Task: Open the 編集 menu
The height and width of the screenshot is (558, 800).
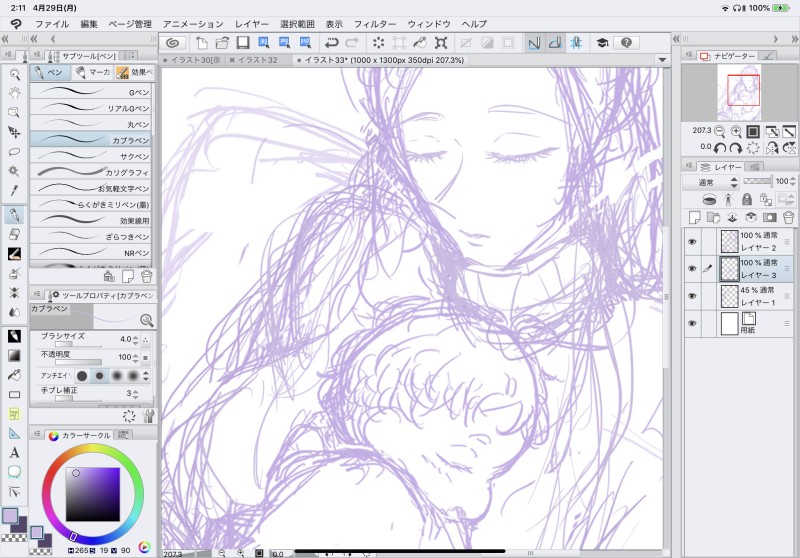Action: (89, 24)
